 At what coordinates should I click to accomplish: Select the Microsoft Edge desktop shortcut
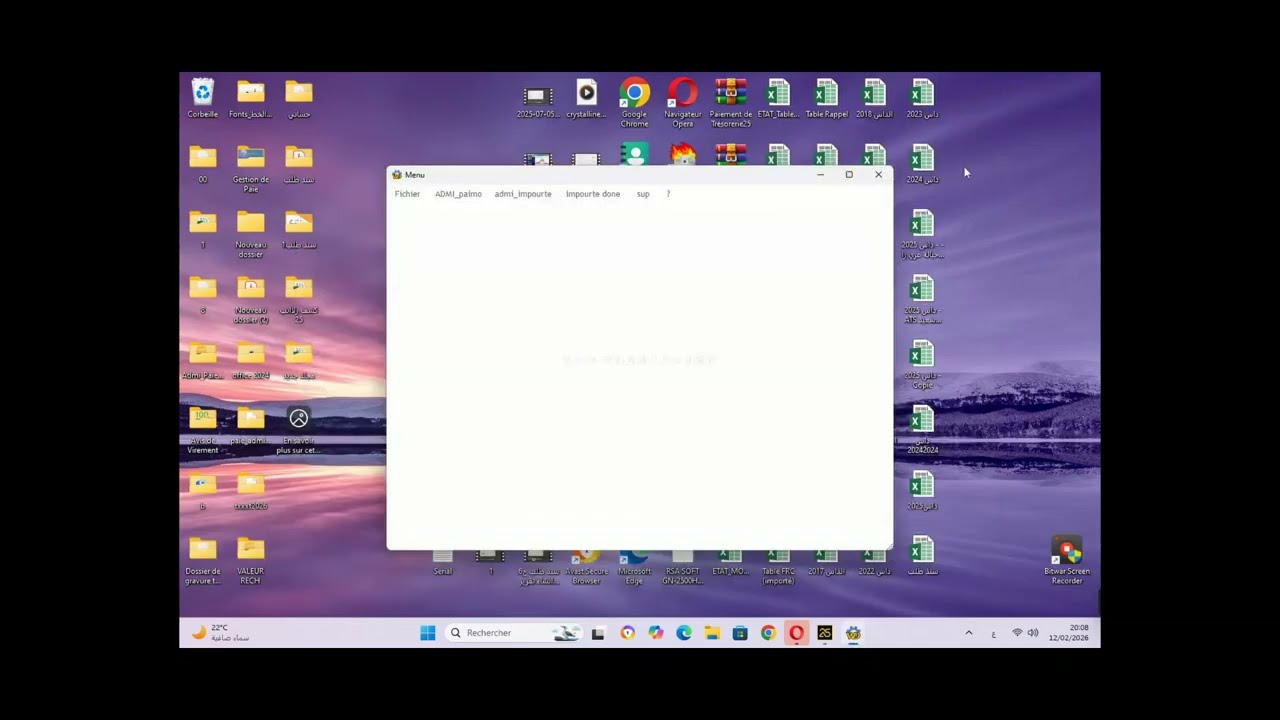634,568
